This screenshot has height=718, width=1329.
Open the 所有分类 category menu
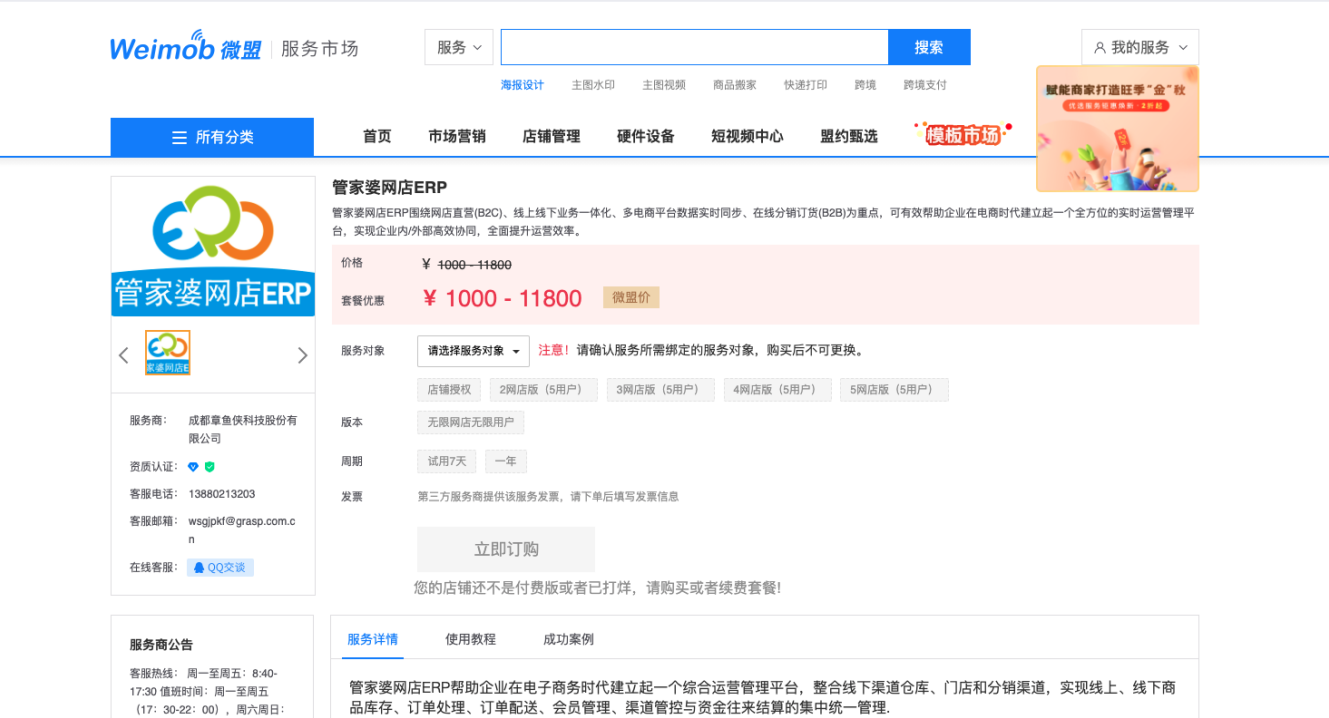coord(212,137)
